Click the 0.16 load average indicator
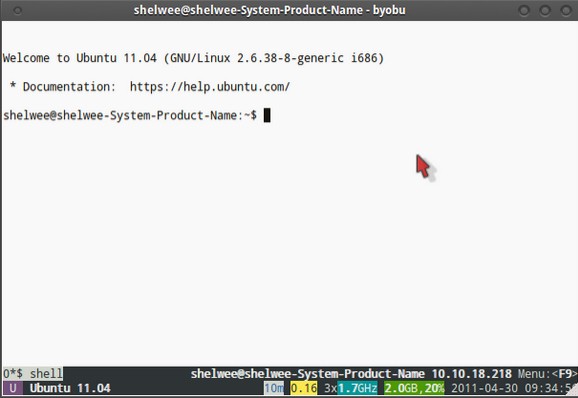The image size is (578, 398). tap(304, 388)
